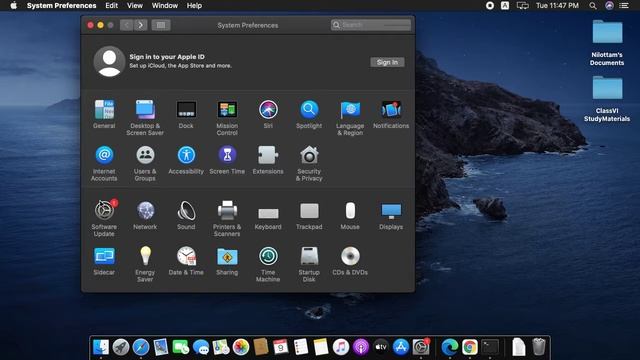Open the Siri preferences pane
Screen dimensions: 640x360
click(268, 114)
